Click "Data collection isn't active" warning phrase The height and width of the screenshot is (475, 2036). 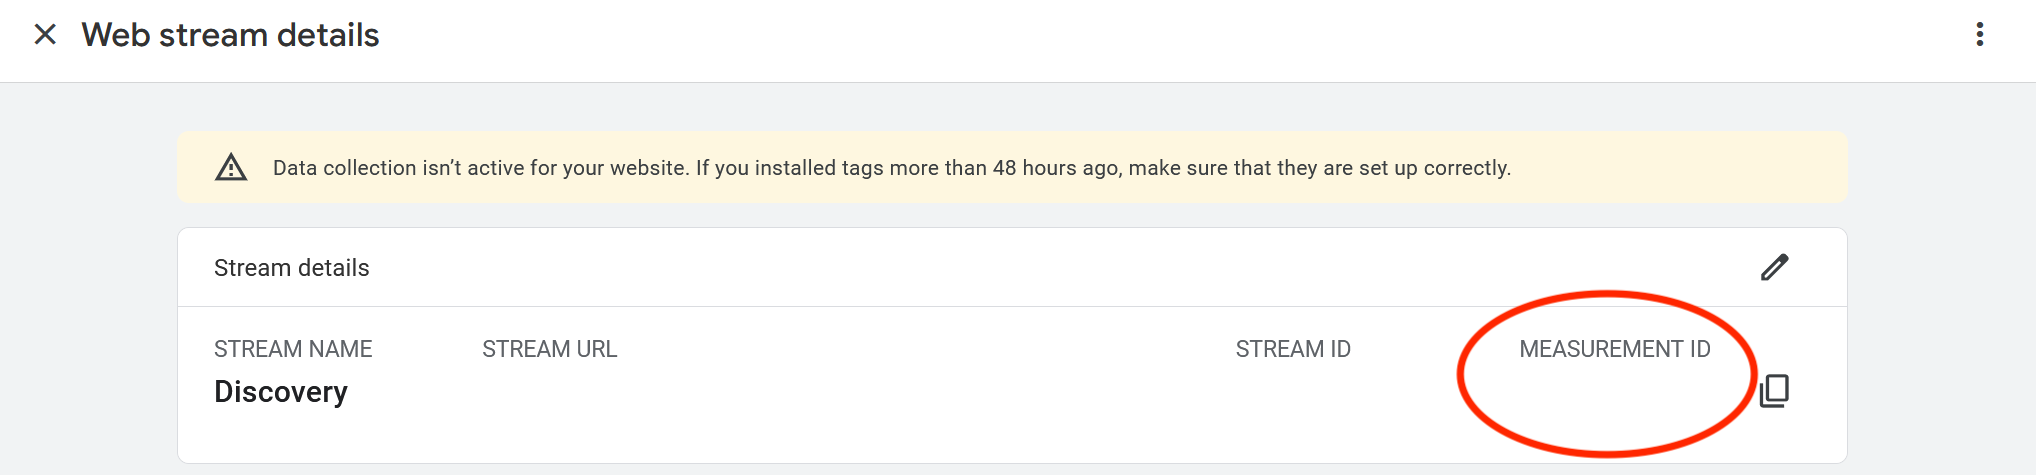coord(396,168)
